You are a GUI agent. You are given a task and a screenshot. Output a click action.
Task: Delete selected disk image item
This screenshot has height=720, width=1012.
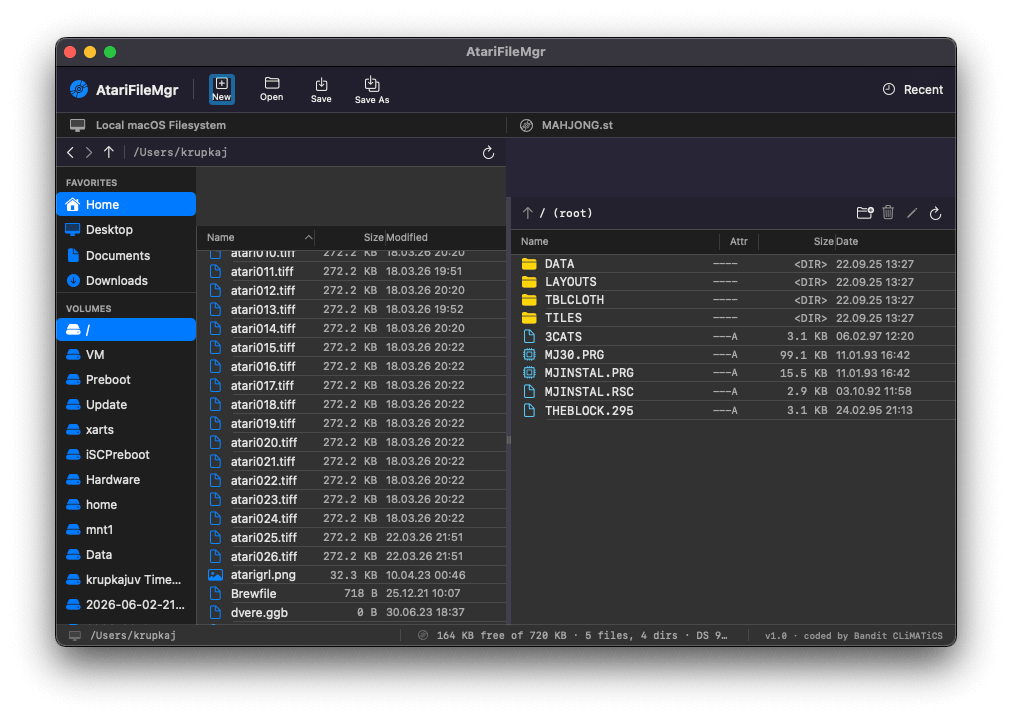888,213
